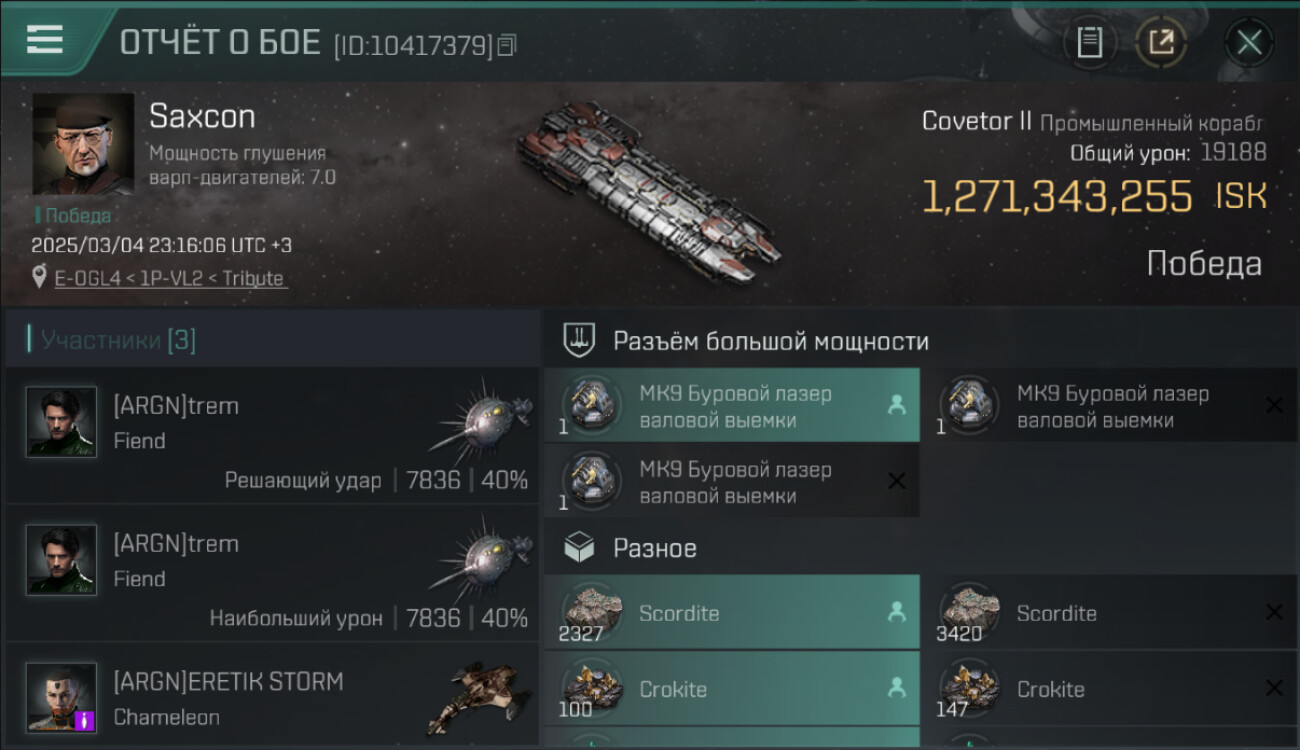Click the person icon on Crokite 100
1300x750 pixels.
click(x=896, y=689)
